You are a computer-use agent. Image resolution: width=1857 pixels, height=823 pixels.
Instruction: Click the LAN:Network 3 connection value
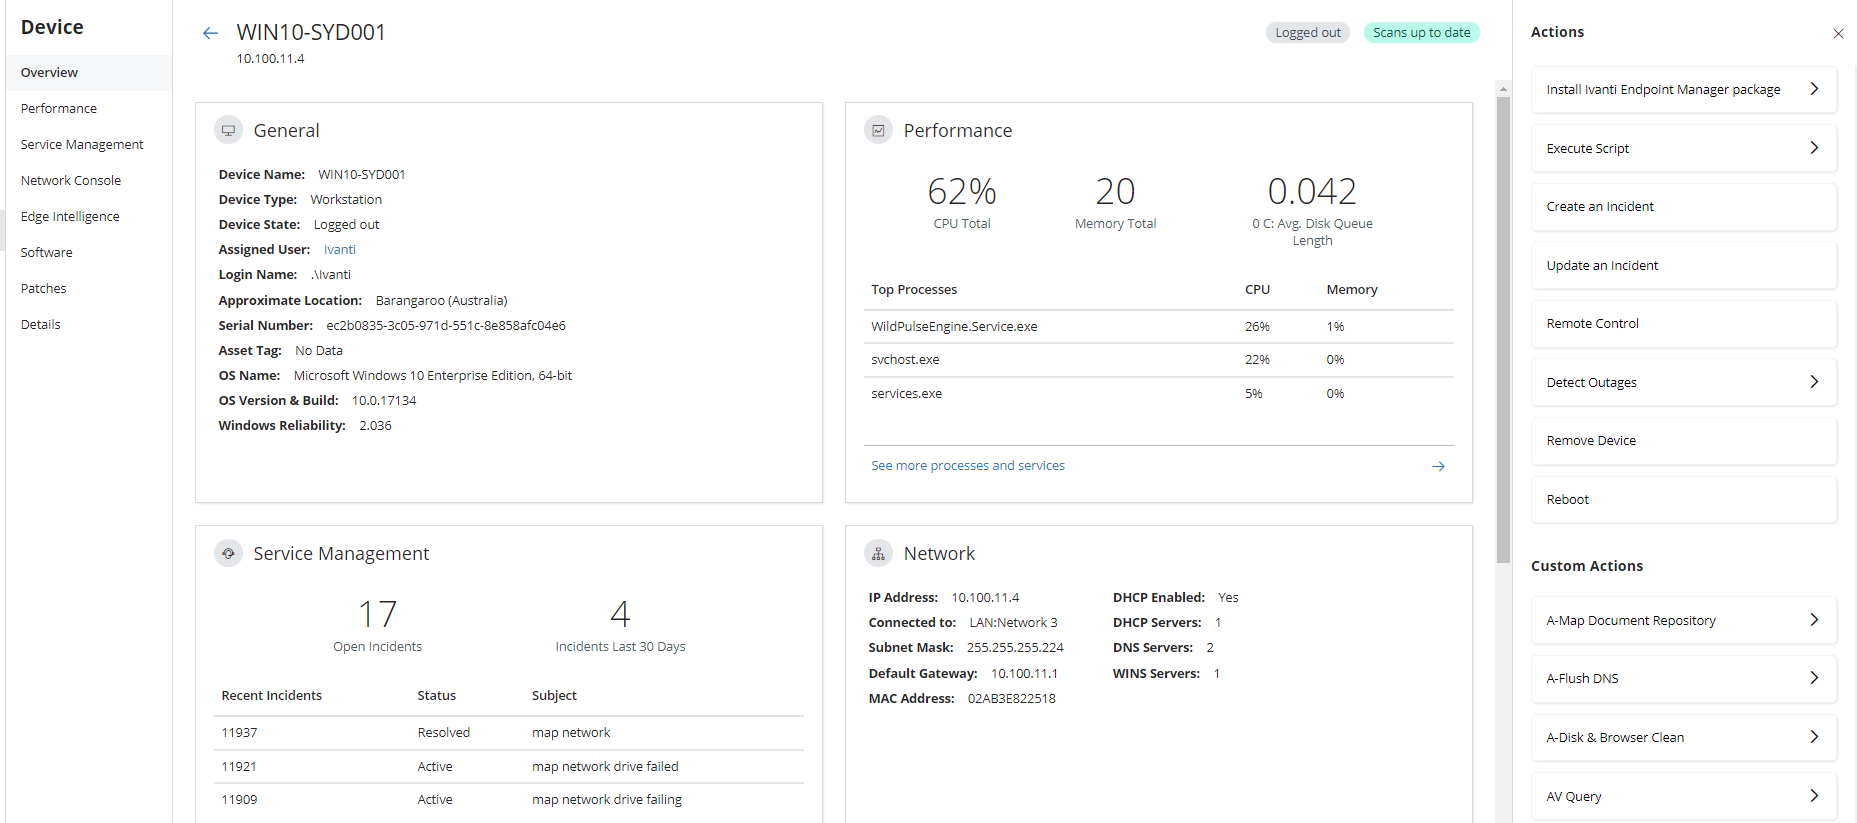(1013, 623)
